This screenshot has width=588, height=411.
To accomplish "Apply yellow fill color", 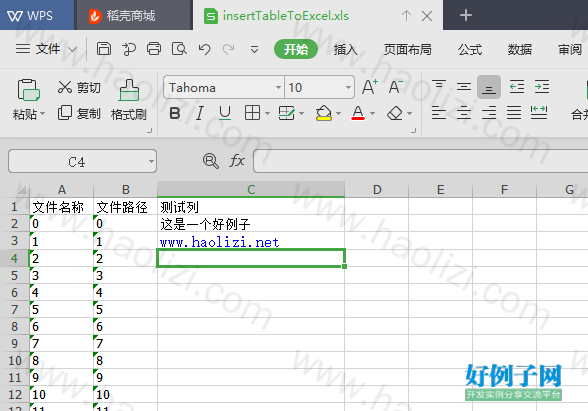I will 324,113.
